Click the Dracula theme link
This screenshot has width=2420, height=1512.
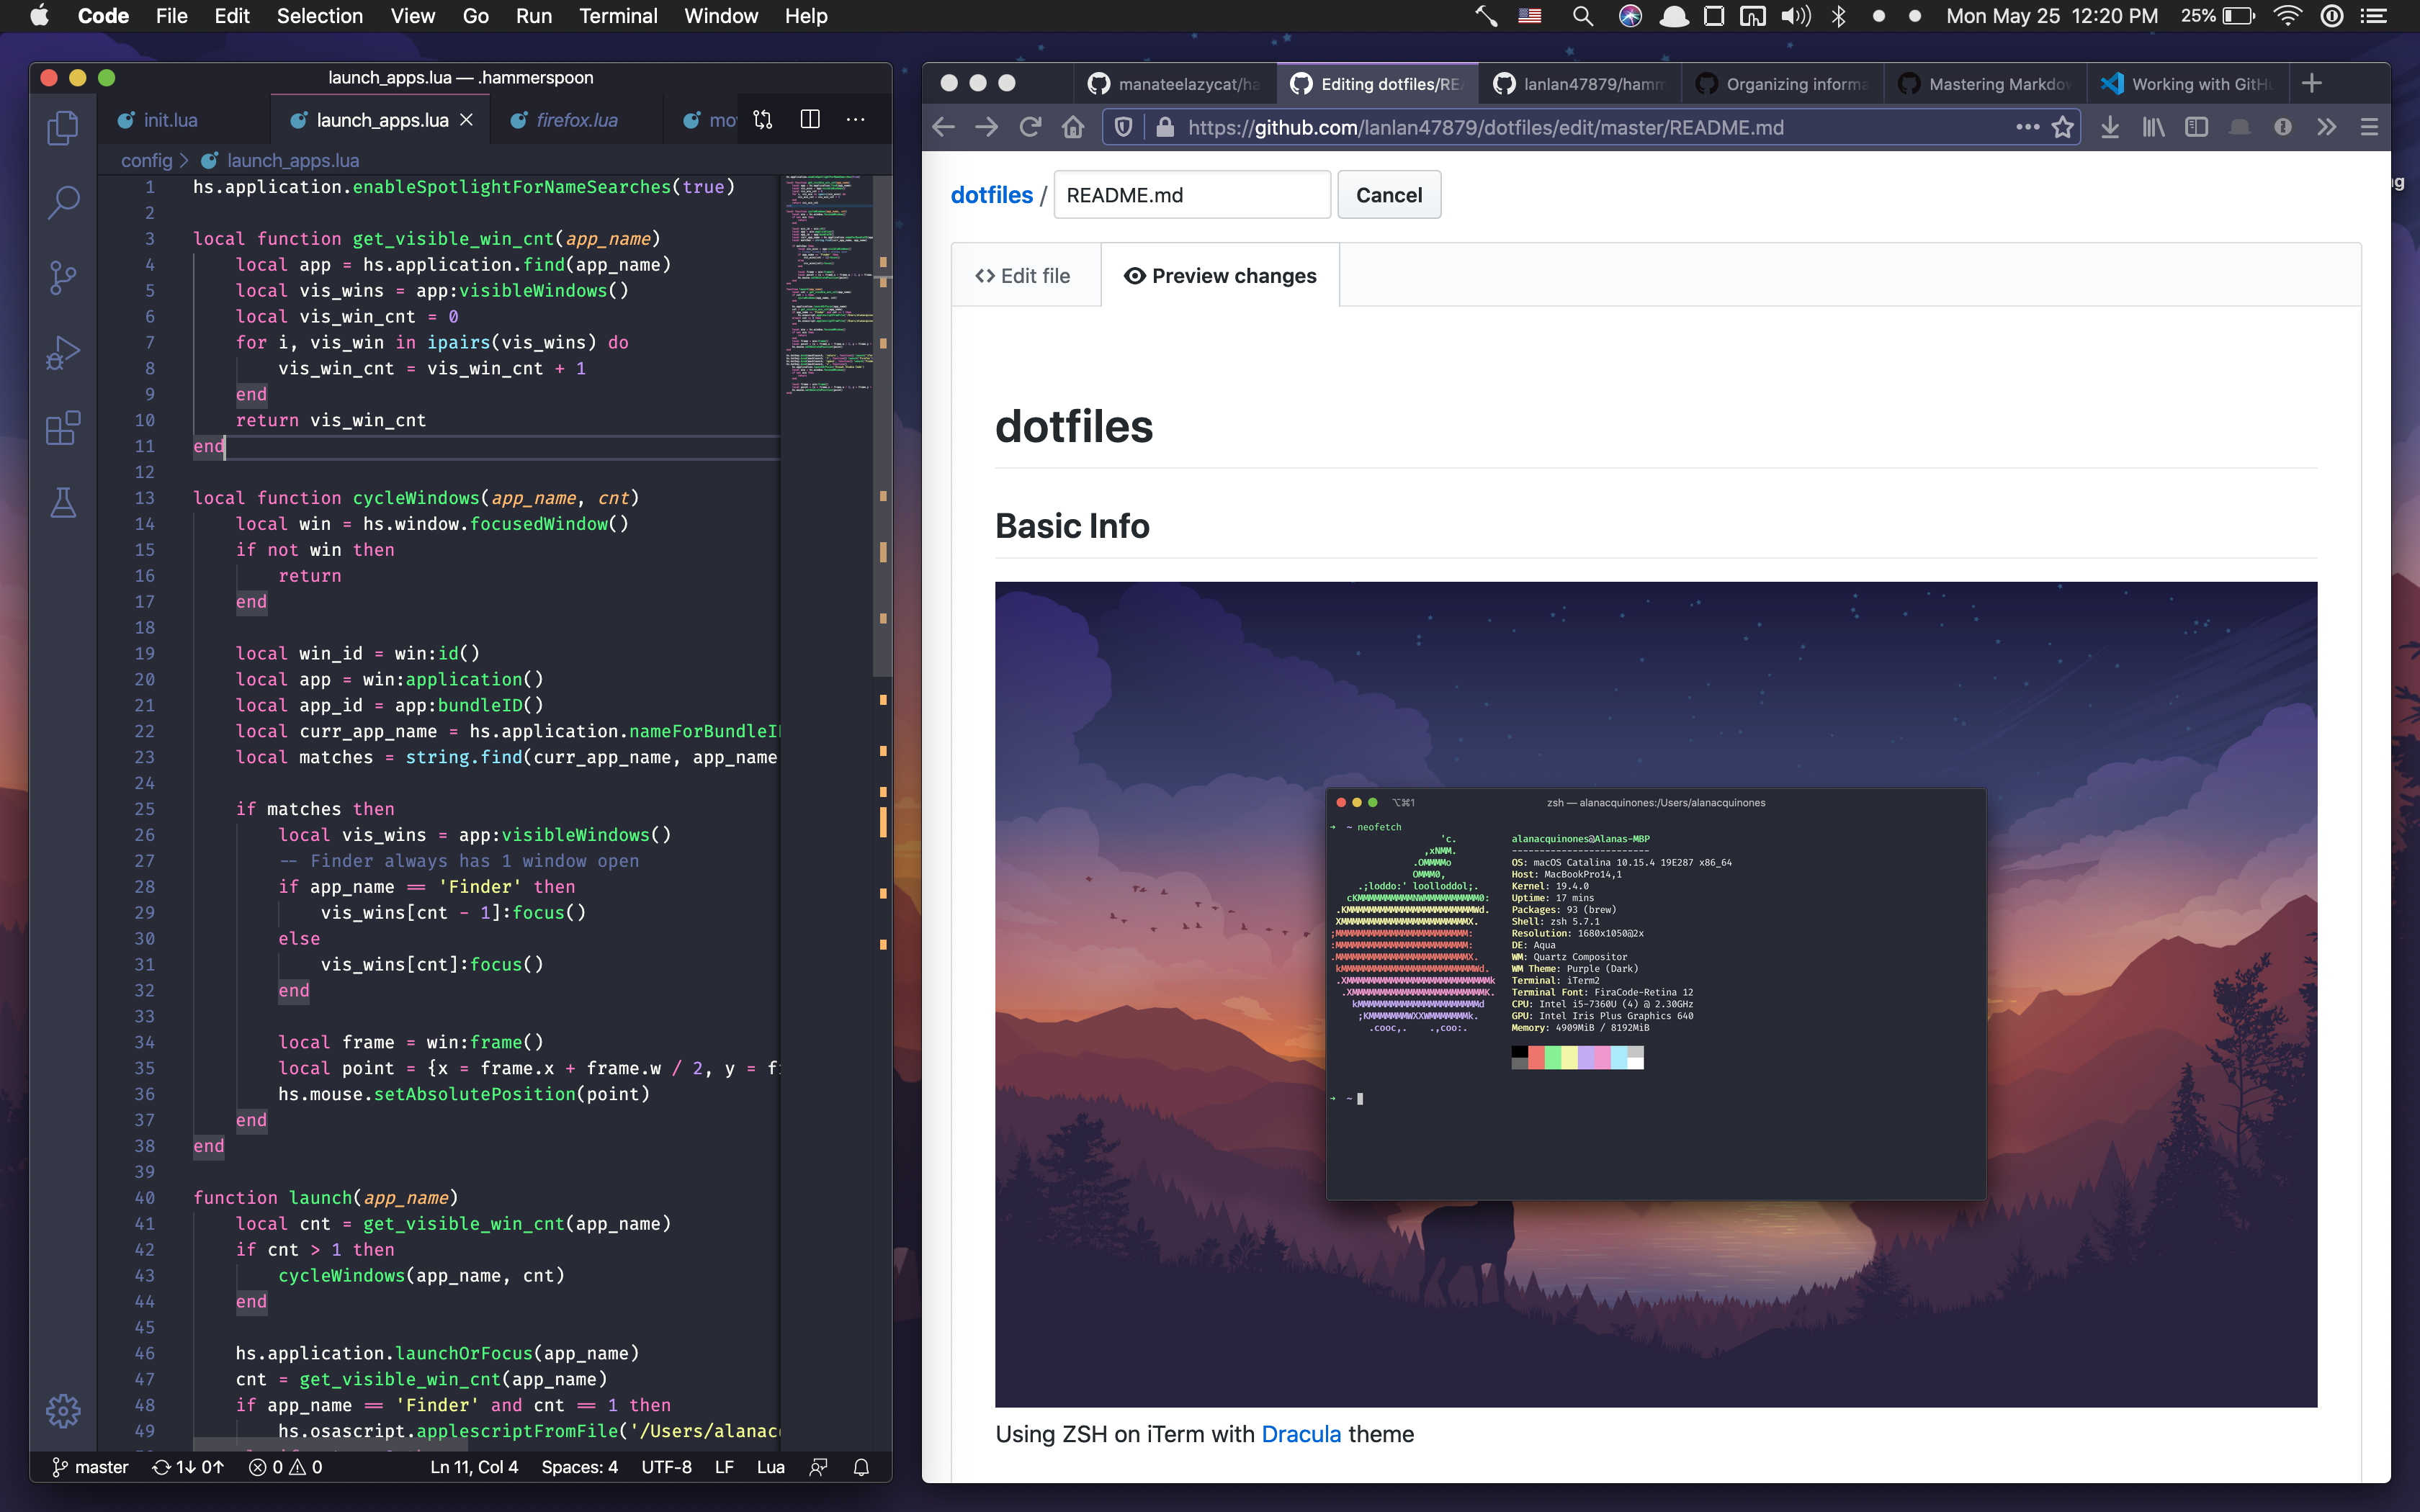[x=1300, y=1434]
